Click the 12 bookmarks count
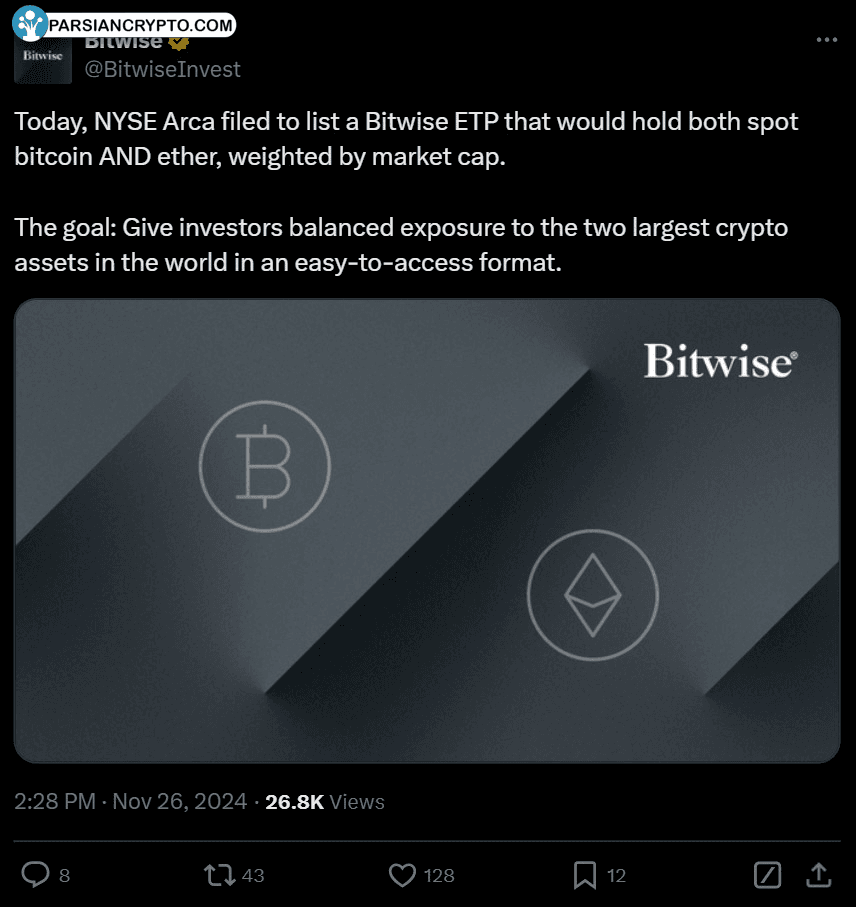This screenshot has width=856, height=907. [616, 876]
